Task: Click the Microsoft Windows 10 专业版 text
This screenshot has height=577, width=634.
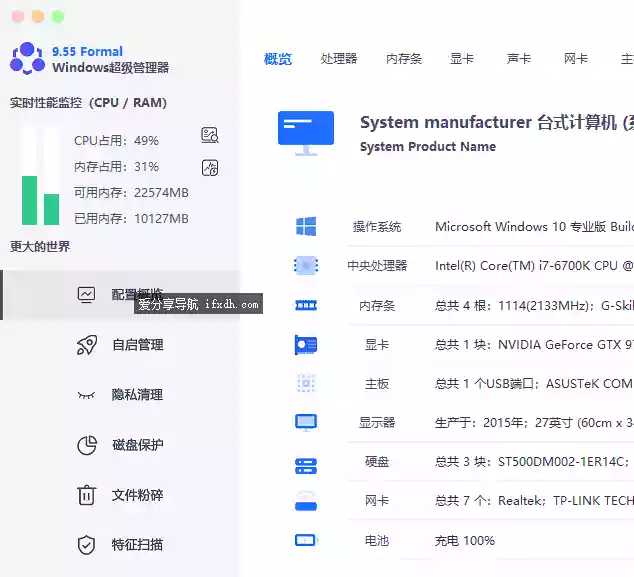Action: coord(534,226)
